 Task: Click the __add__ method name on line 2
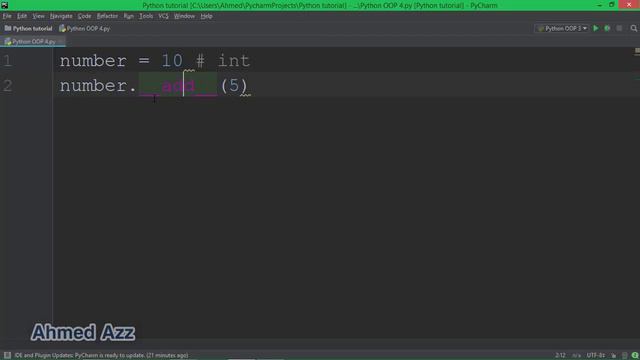coord(178,86)
